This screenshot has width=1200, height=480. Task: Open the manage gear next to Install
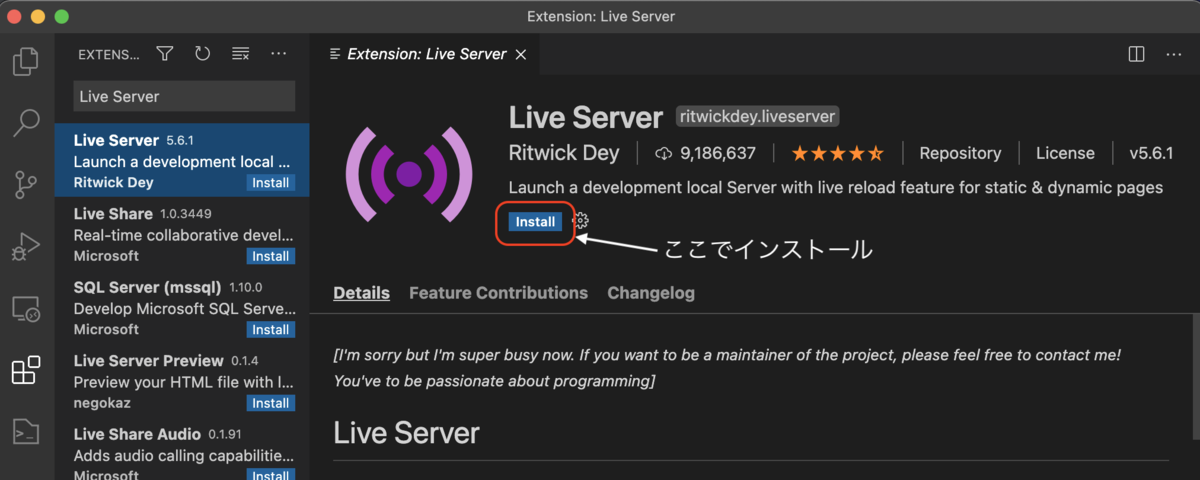[x=580, y=221]
